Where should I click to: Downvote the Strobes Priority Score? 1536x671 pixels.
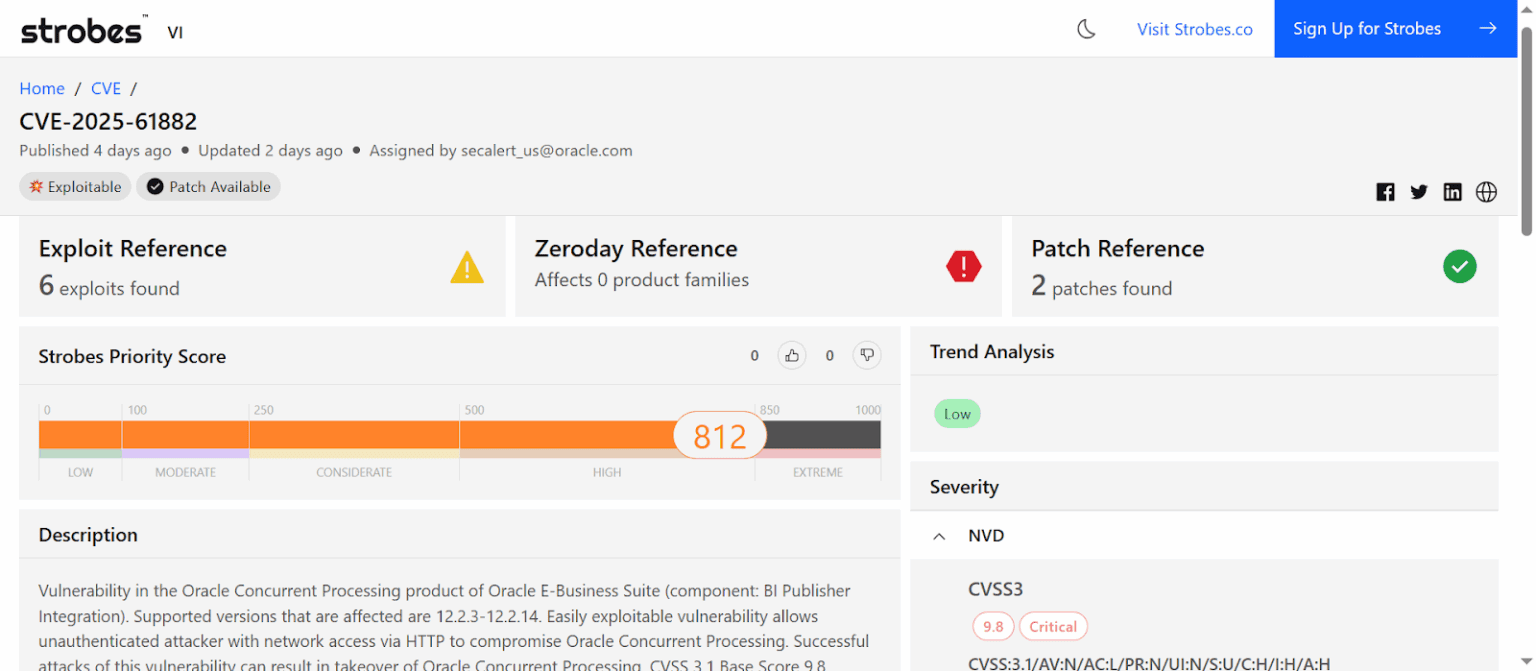coord(867,355)
